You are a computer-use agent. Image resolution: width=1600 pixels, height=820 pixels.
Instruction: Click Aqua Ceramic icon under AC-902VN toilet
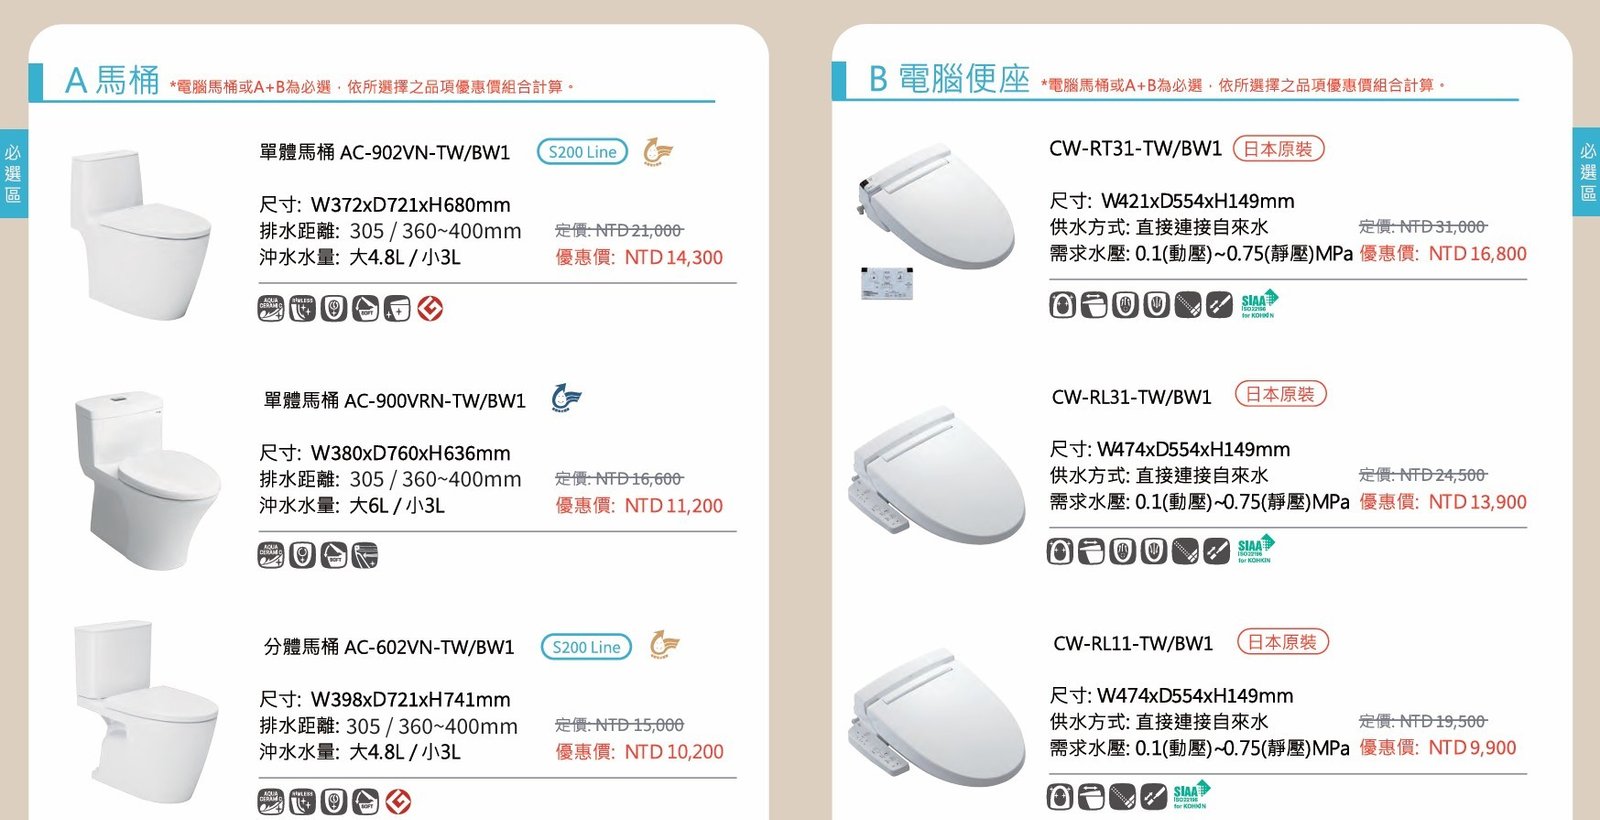pyautogui.click(x=271, y=308)
